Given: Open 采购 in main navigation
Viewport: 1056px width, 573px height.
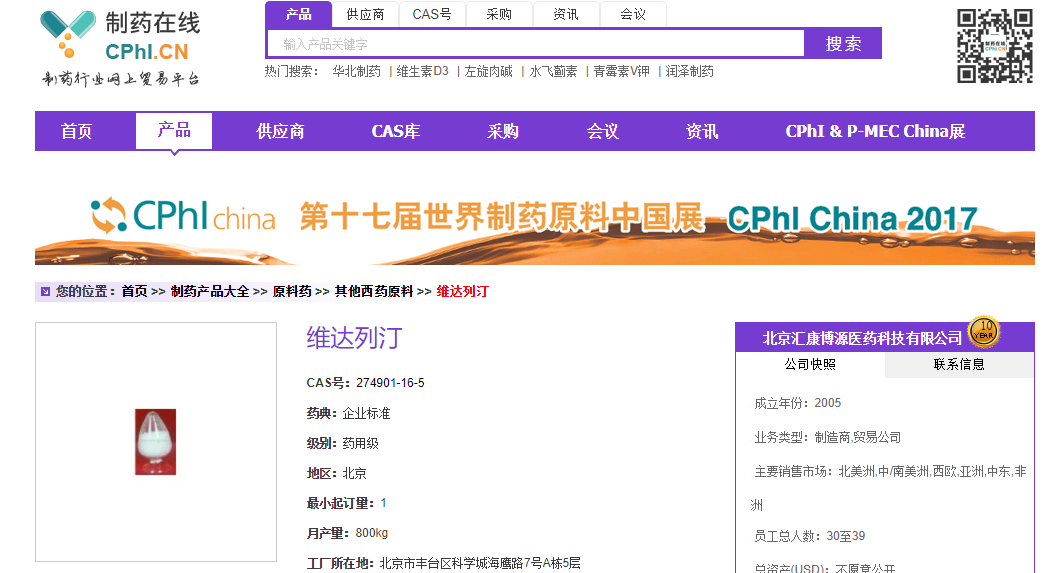Looking at the screenshot, I should click(x=502, y=131).
